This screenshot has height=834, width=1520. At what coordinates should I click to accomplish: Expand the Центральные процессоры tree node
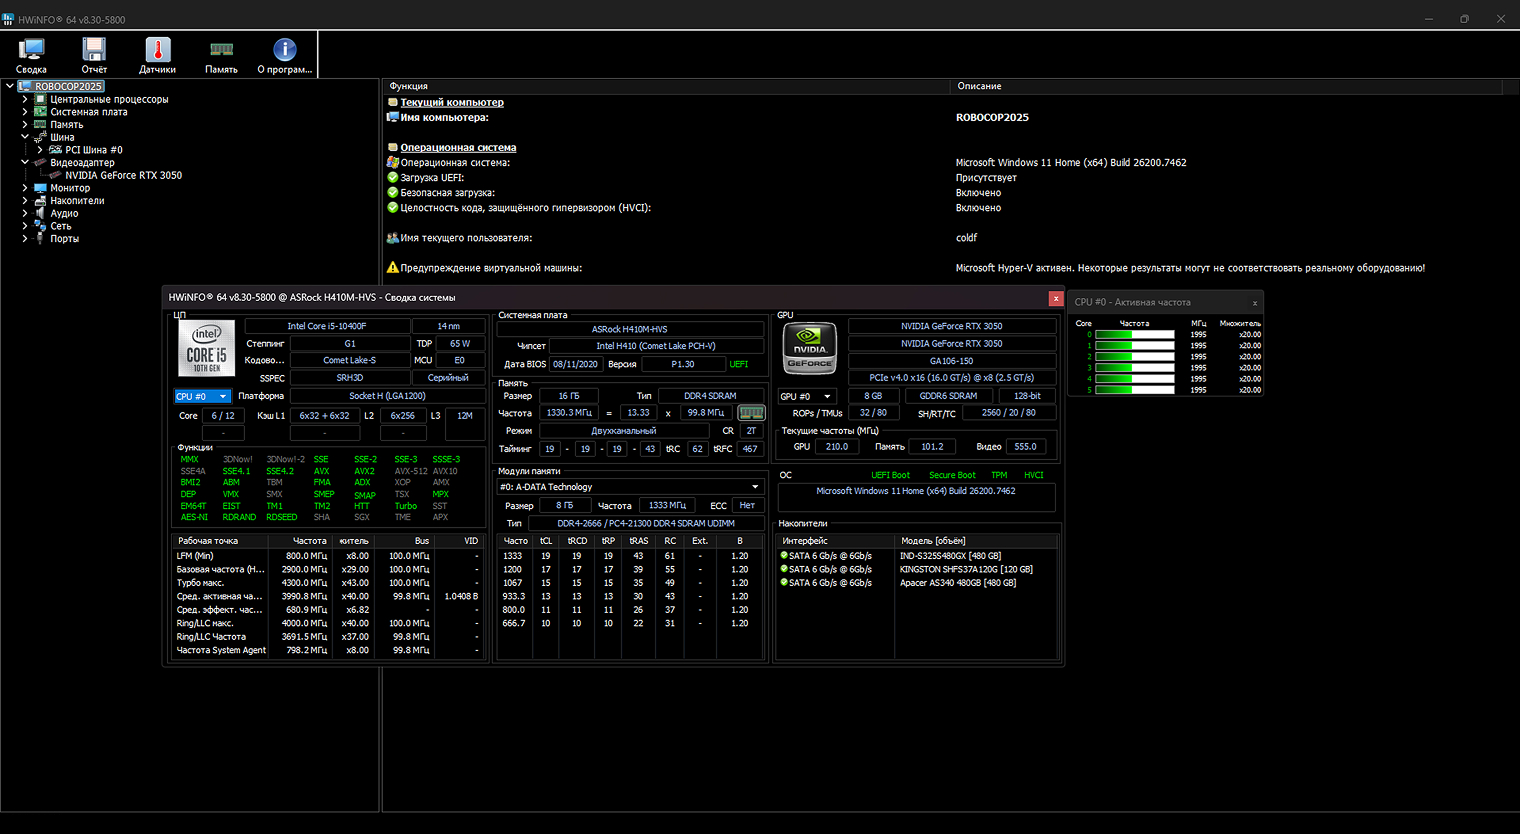click(x=25, y=99)
